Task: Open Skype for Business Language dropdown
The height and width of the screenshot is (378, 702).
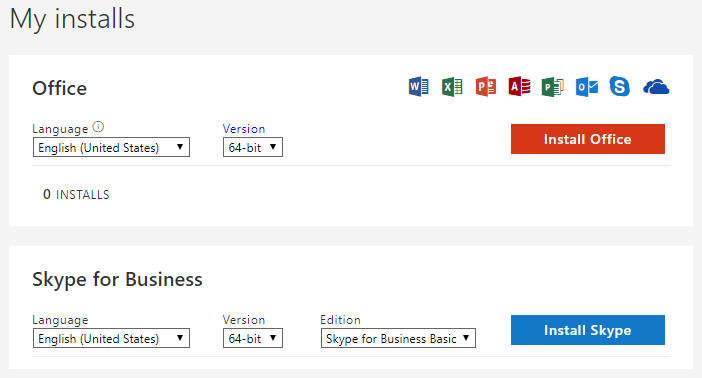Action: click(x=111, y=338)
